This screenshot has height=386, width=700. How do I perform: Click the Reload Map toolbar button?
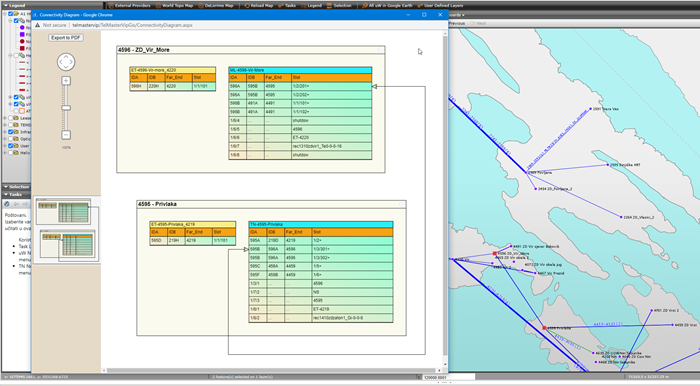(x=258, y=6)
